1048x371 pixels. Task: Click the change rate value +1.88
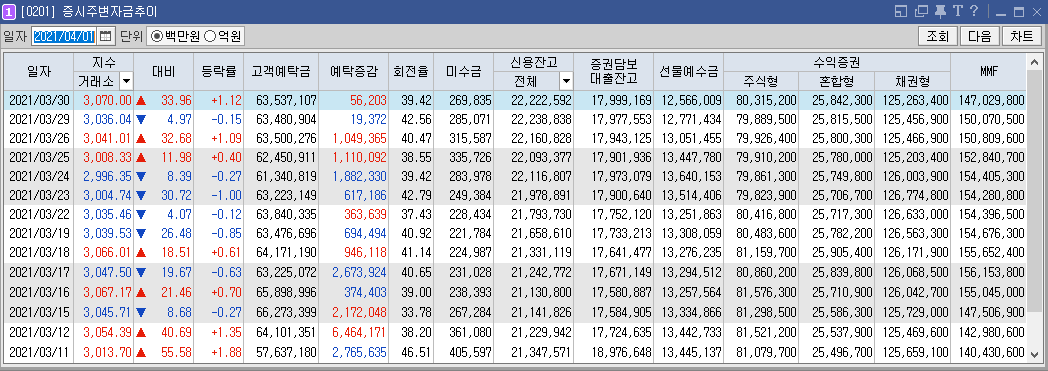225,352
